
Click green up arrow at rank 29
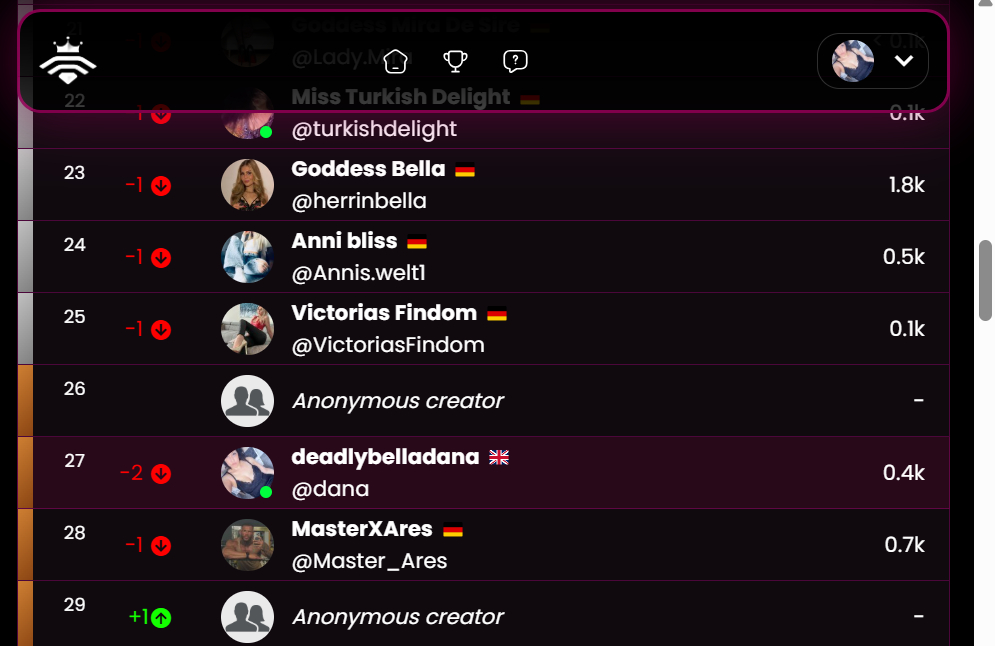(x=161, y=617)
